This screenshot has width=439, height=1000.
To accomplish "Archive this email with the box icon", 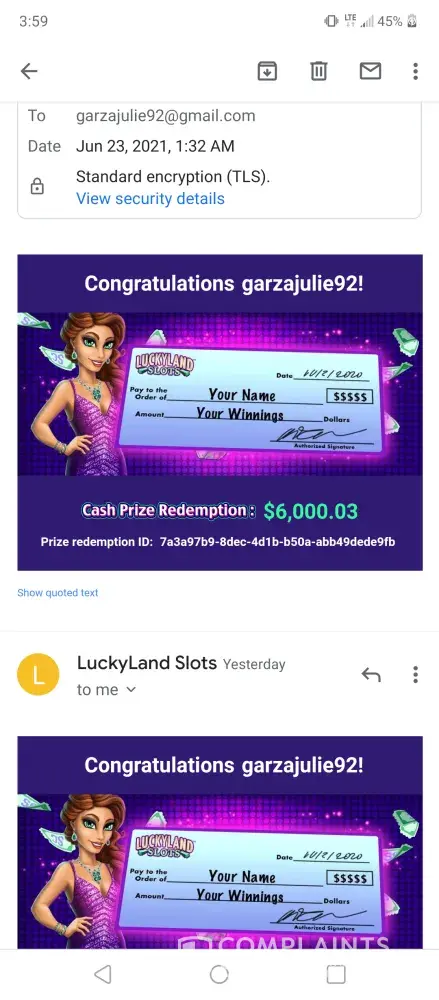I will tap(267, 71).
